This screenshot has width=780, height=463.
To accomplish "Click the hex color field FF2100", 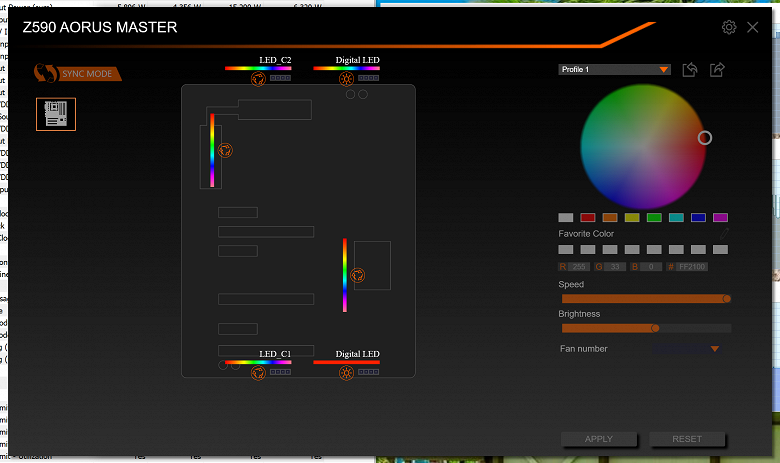I will pos(692,267).
